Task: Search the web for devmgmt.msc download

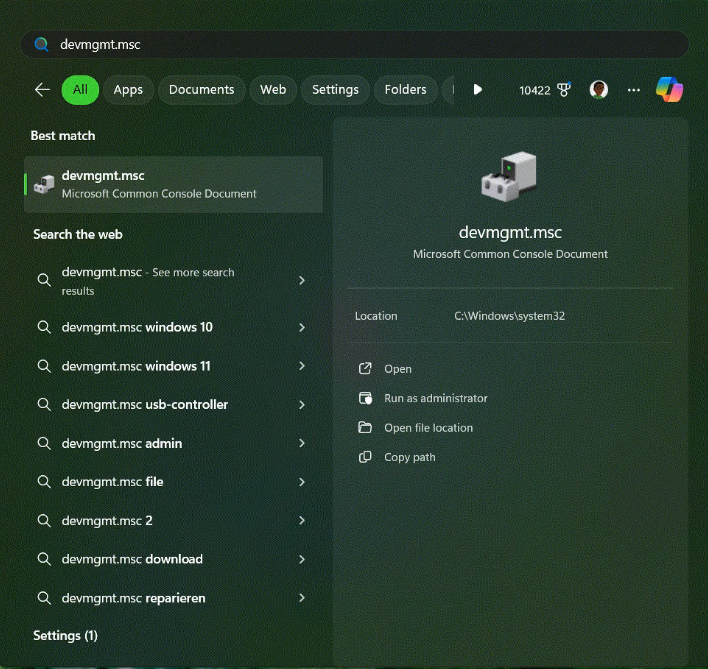Action: (x=173, y=559)
